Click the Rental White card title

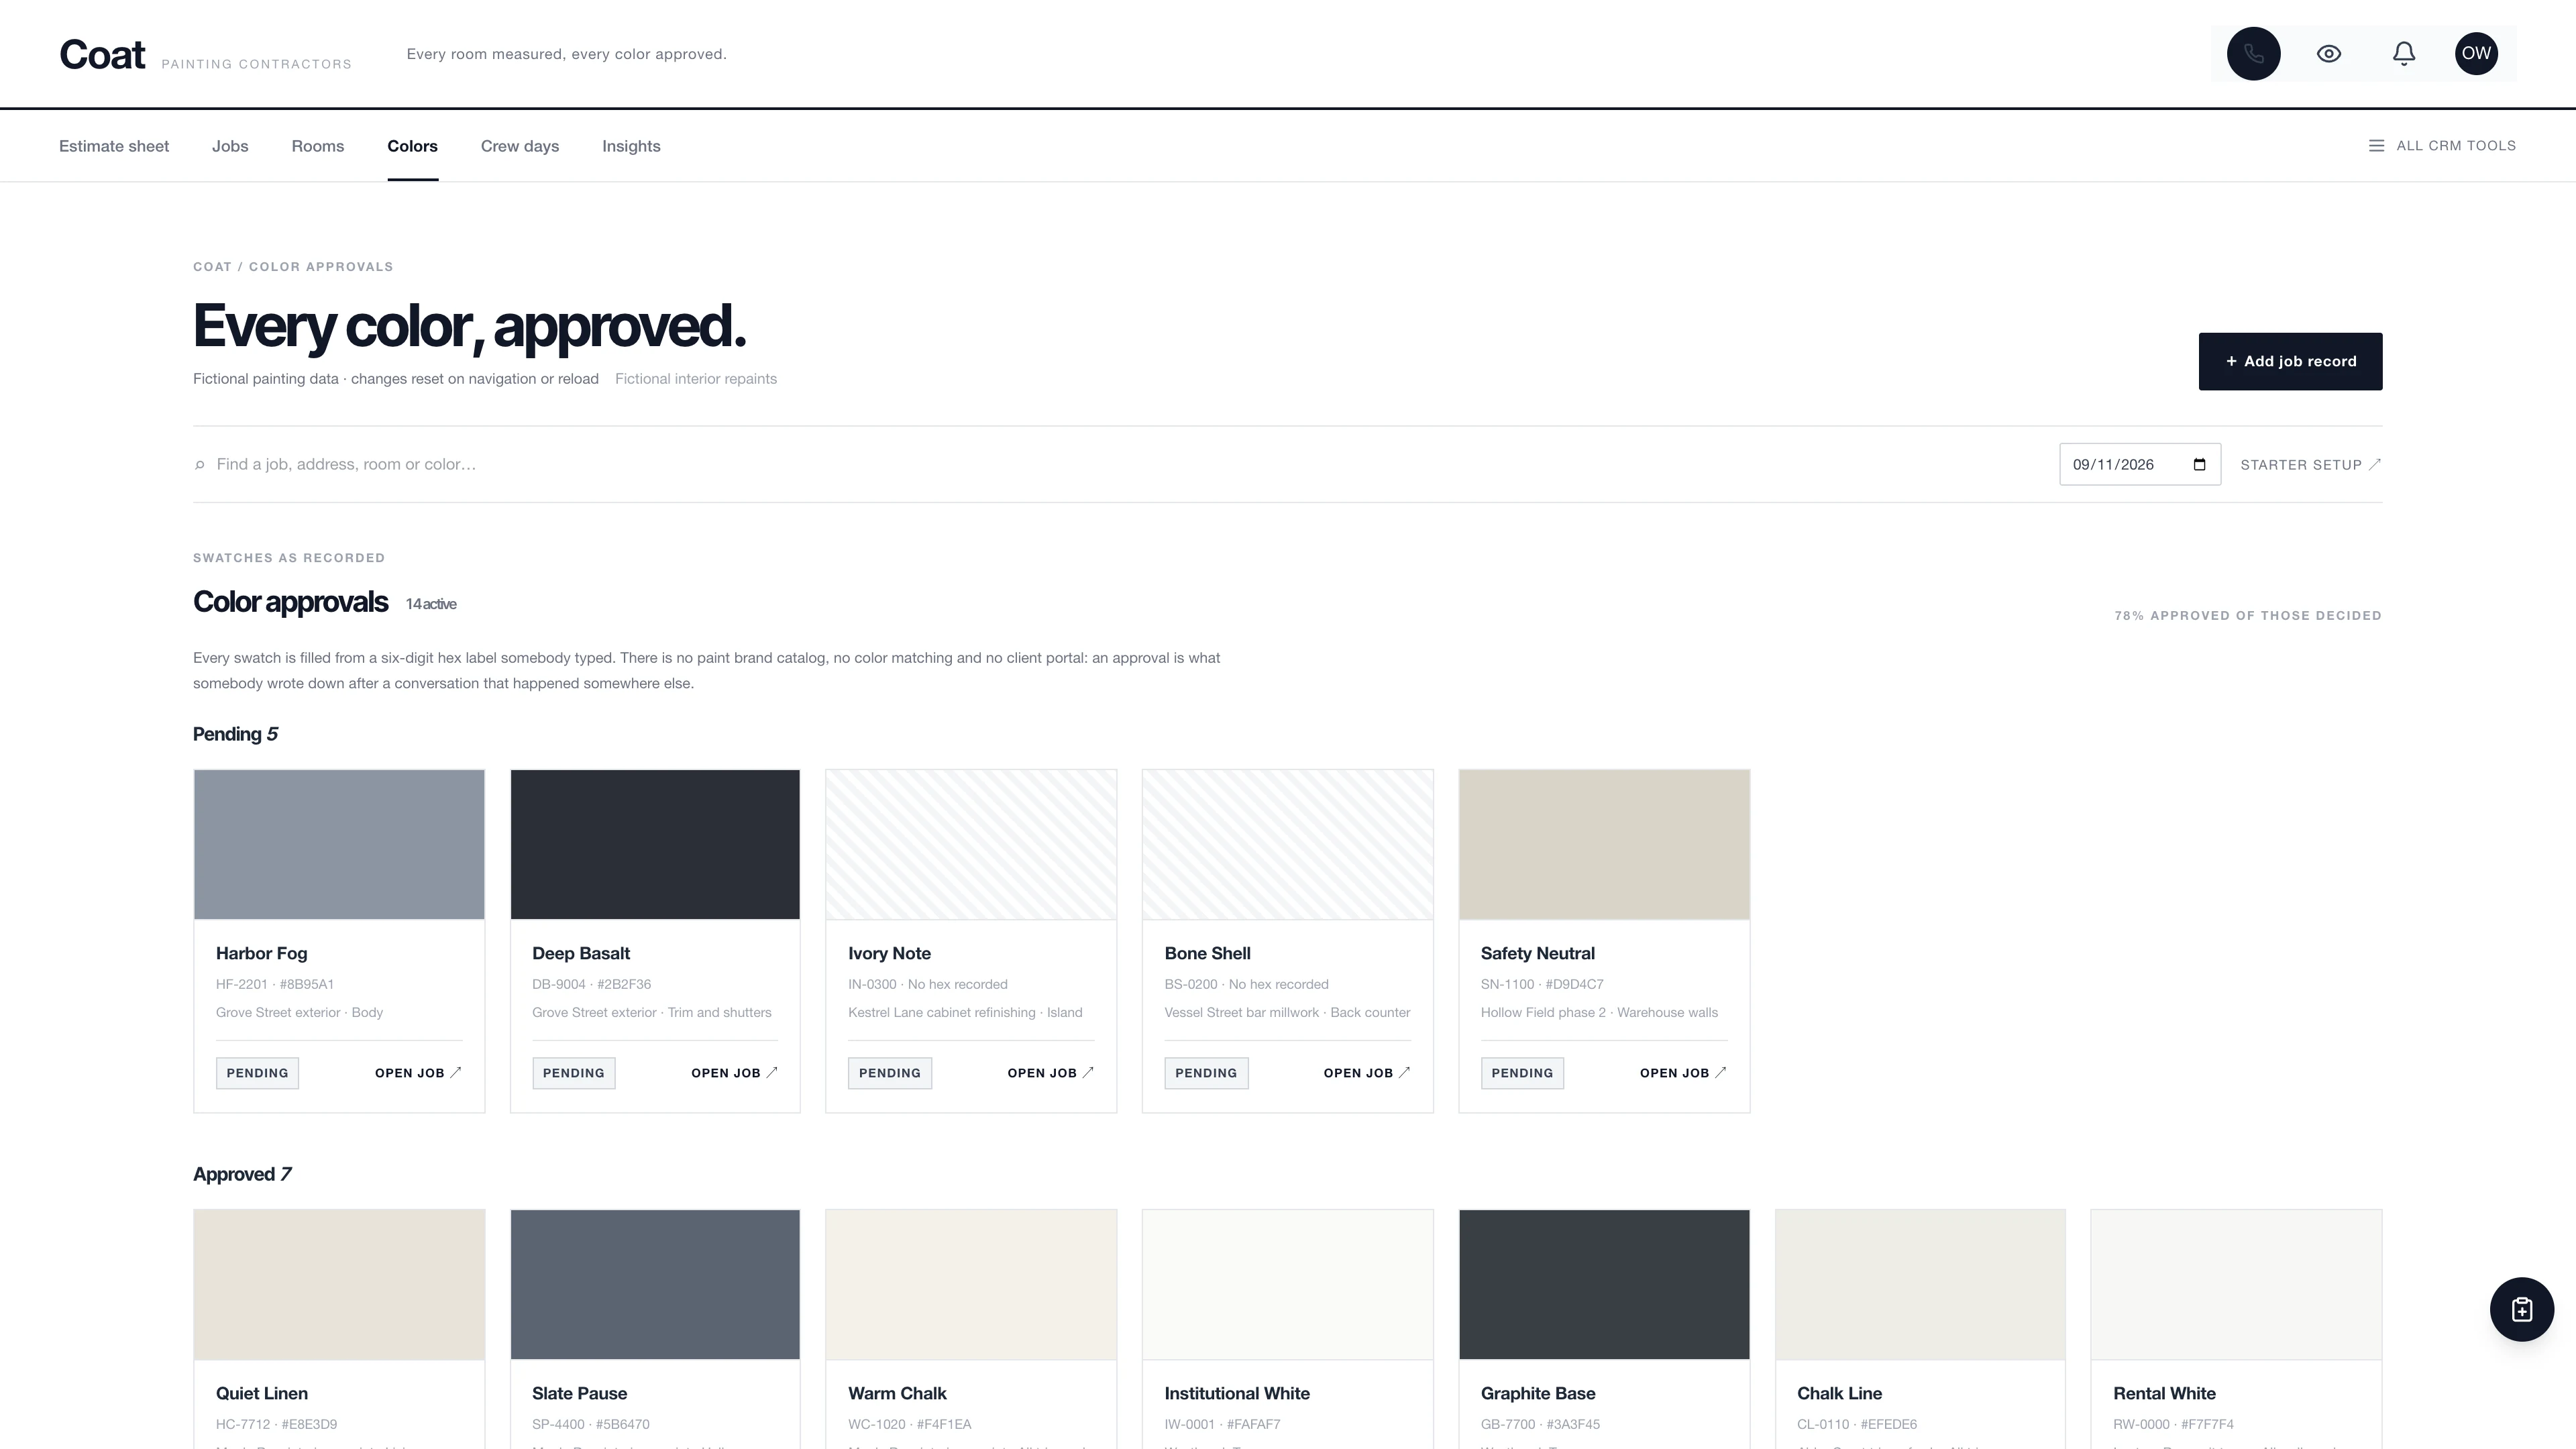click(2164, 1393)
